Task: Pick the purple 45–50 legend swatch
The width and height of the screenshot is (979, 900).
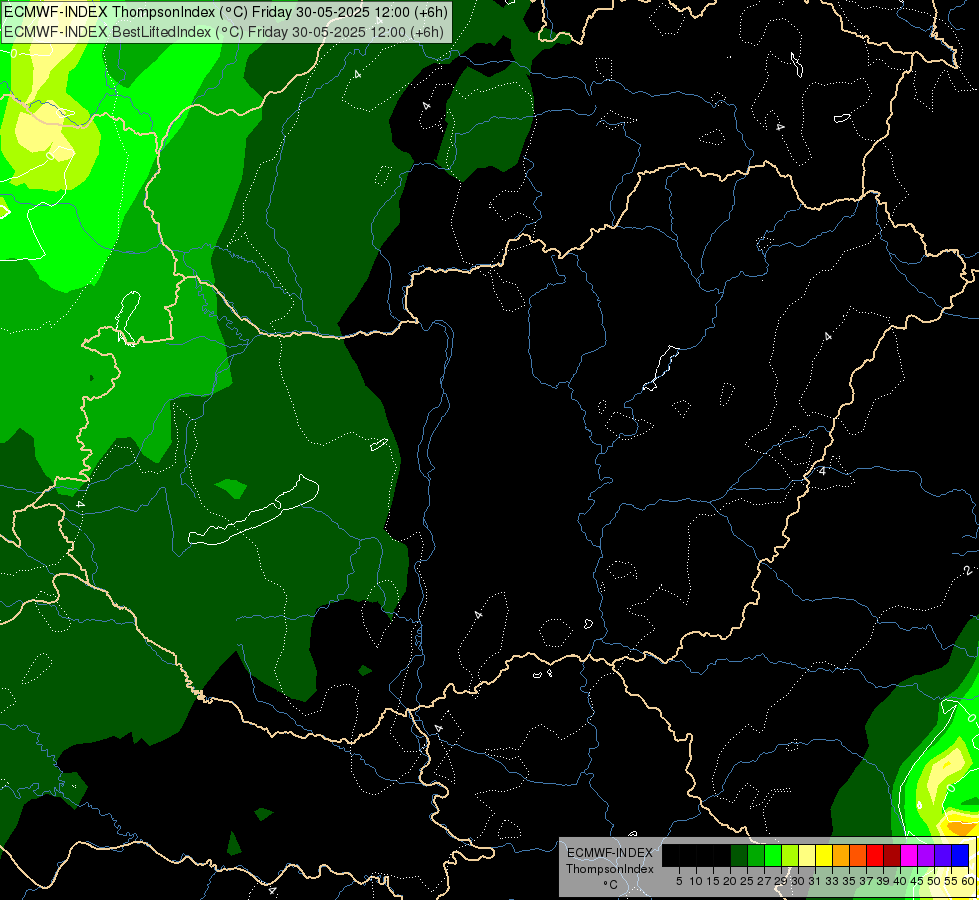Action: point(926,855)
